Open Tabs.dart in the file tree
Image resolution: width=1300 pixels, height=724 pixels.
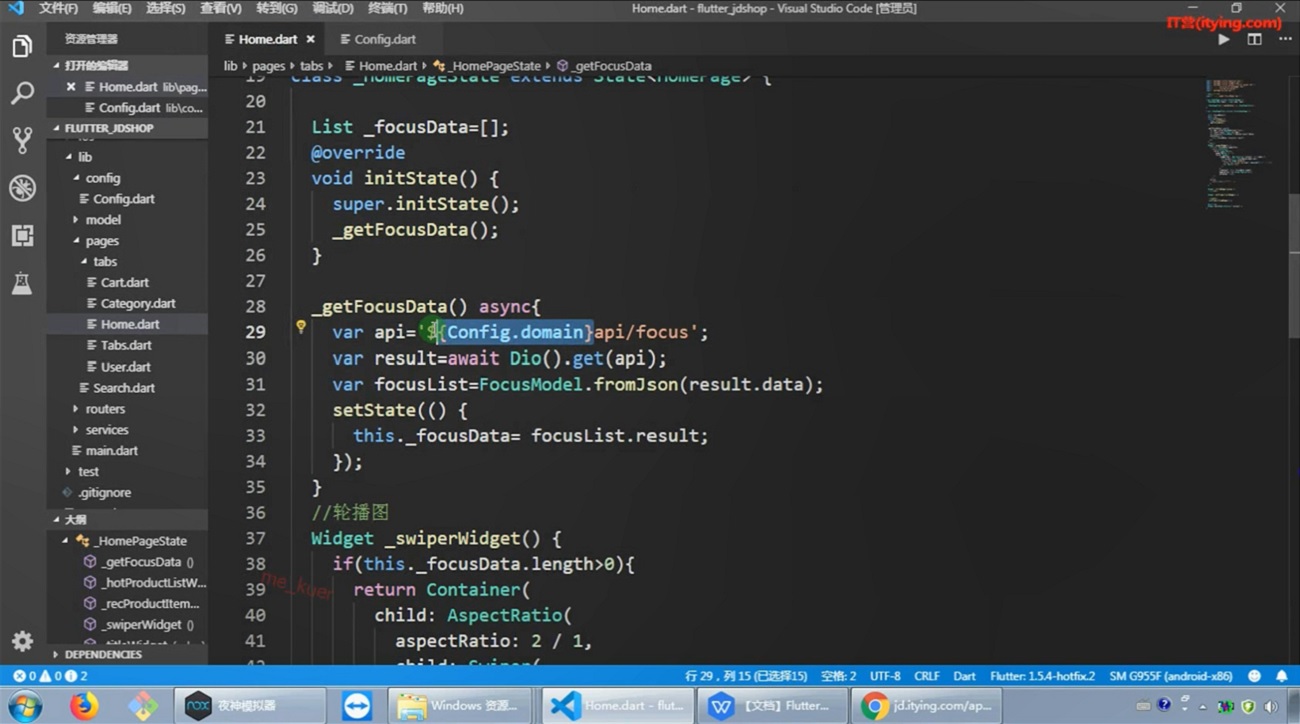click(x=126, y=346)
